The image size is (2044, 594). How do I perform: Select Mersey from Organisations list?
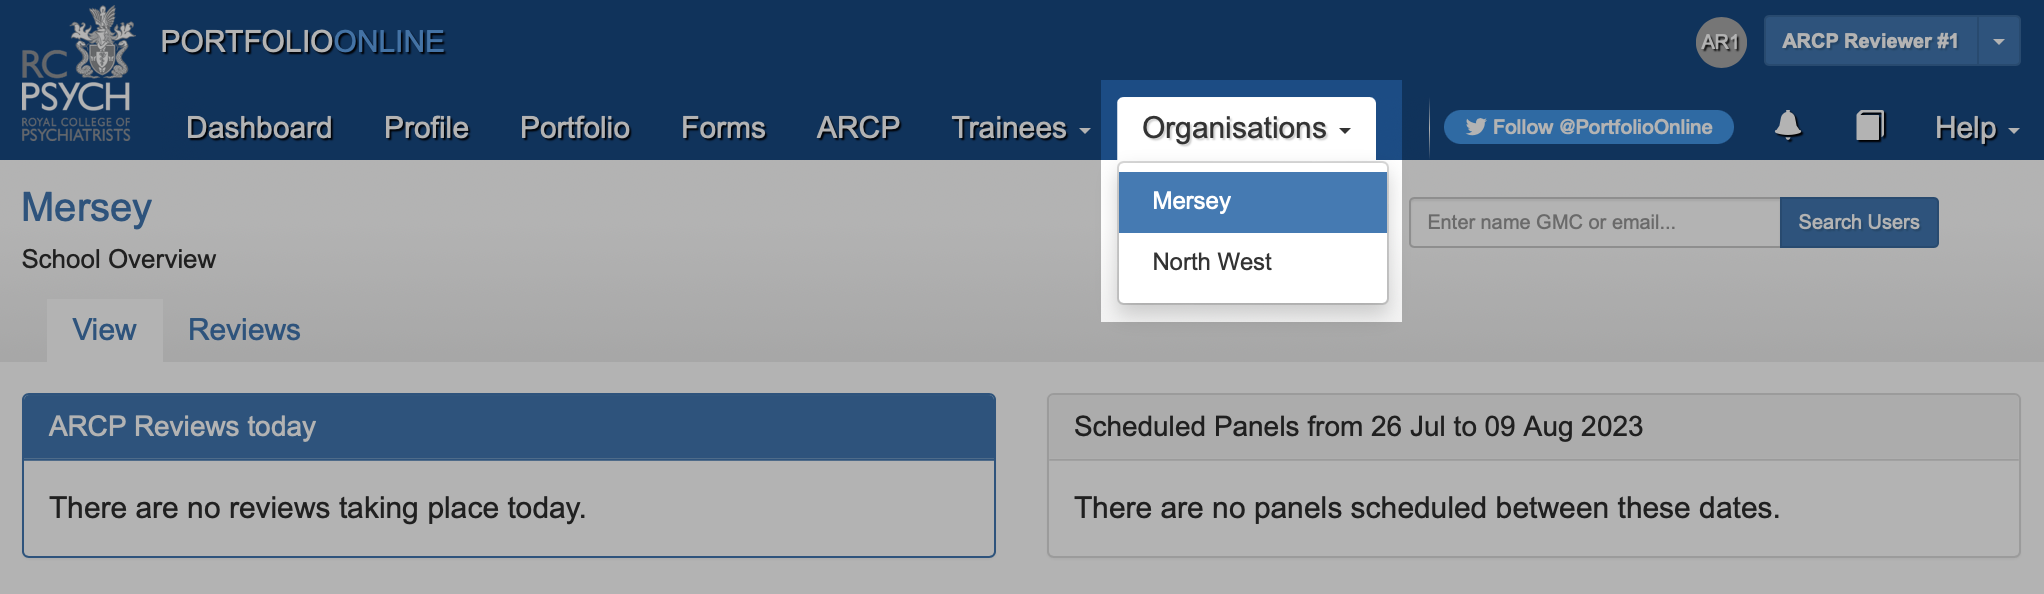pyautogui.click(x=1252, y=202)
